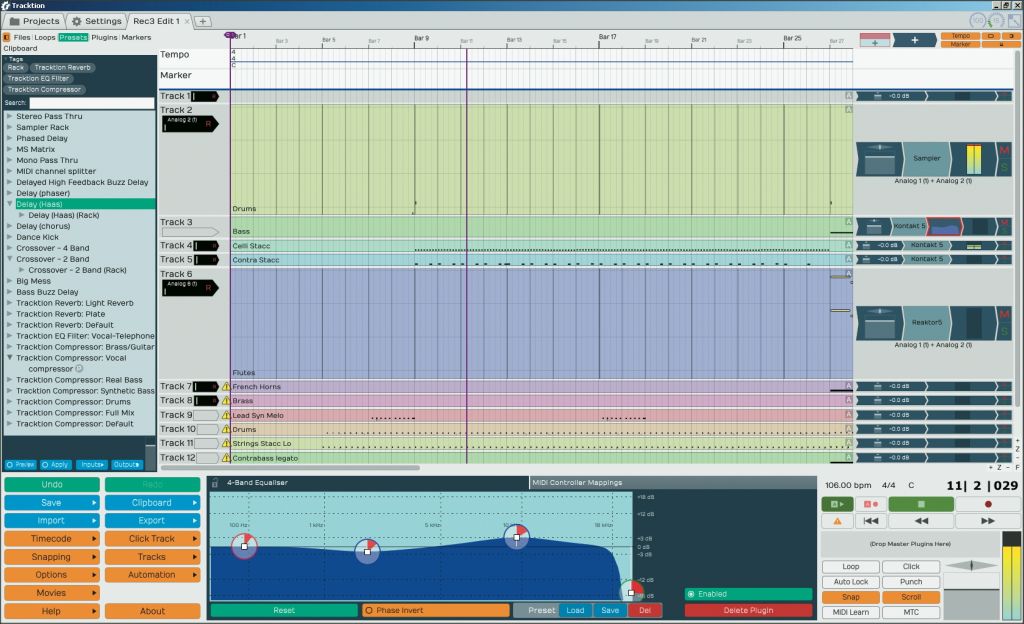Screen dimensions: 1024x624
Task: Open the Click Track menu
Action: coord(152,538)
